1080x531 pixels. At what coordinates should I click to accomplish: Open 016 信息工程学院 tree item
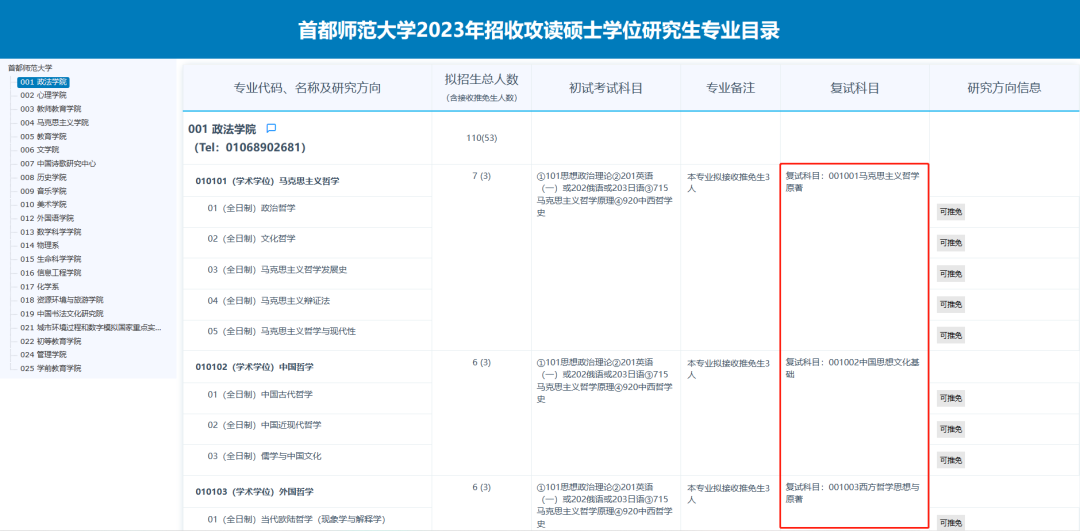coord(50,273)
